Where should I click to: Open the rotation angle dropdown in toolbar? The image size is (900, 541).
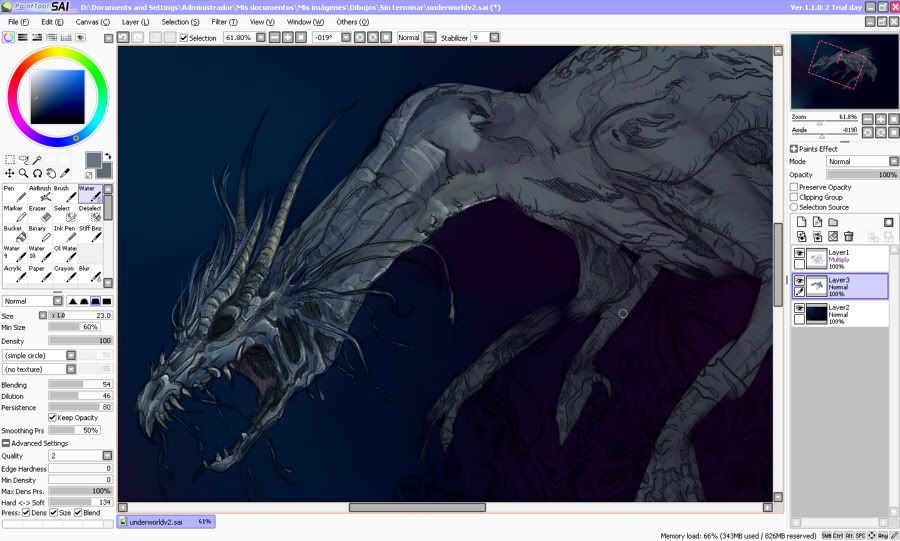(x=346, y=37)
